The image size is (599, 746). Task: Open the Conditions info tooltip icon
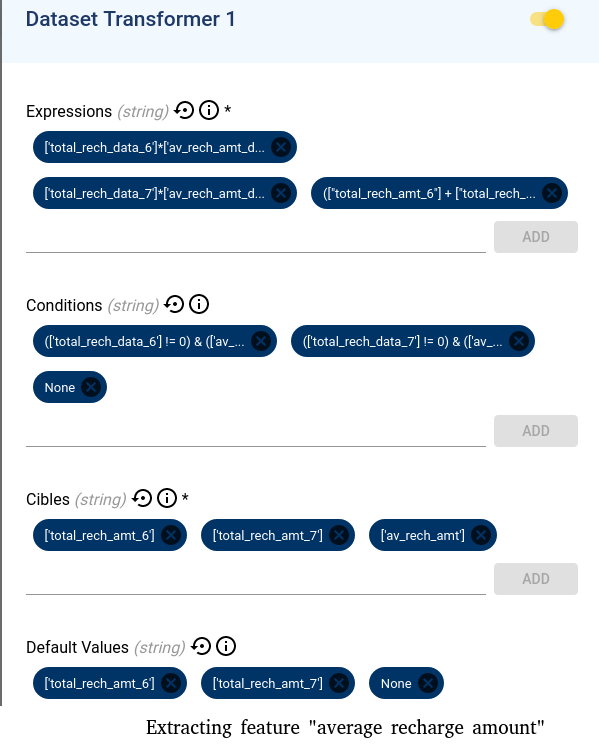199,304
